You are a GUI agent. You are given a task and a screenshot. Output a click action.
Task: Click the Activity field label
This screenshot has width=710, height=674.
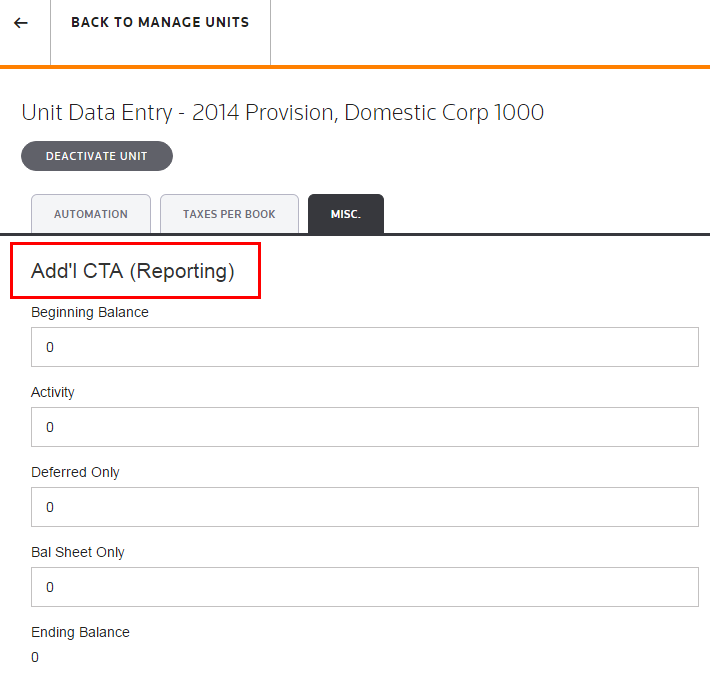[x=53, y=392]
